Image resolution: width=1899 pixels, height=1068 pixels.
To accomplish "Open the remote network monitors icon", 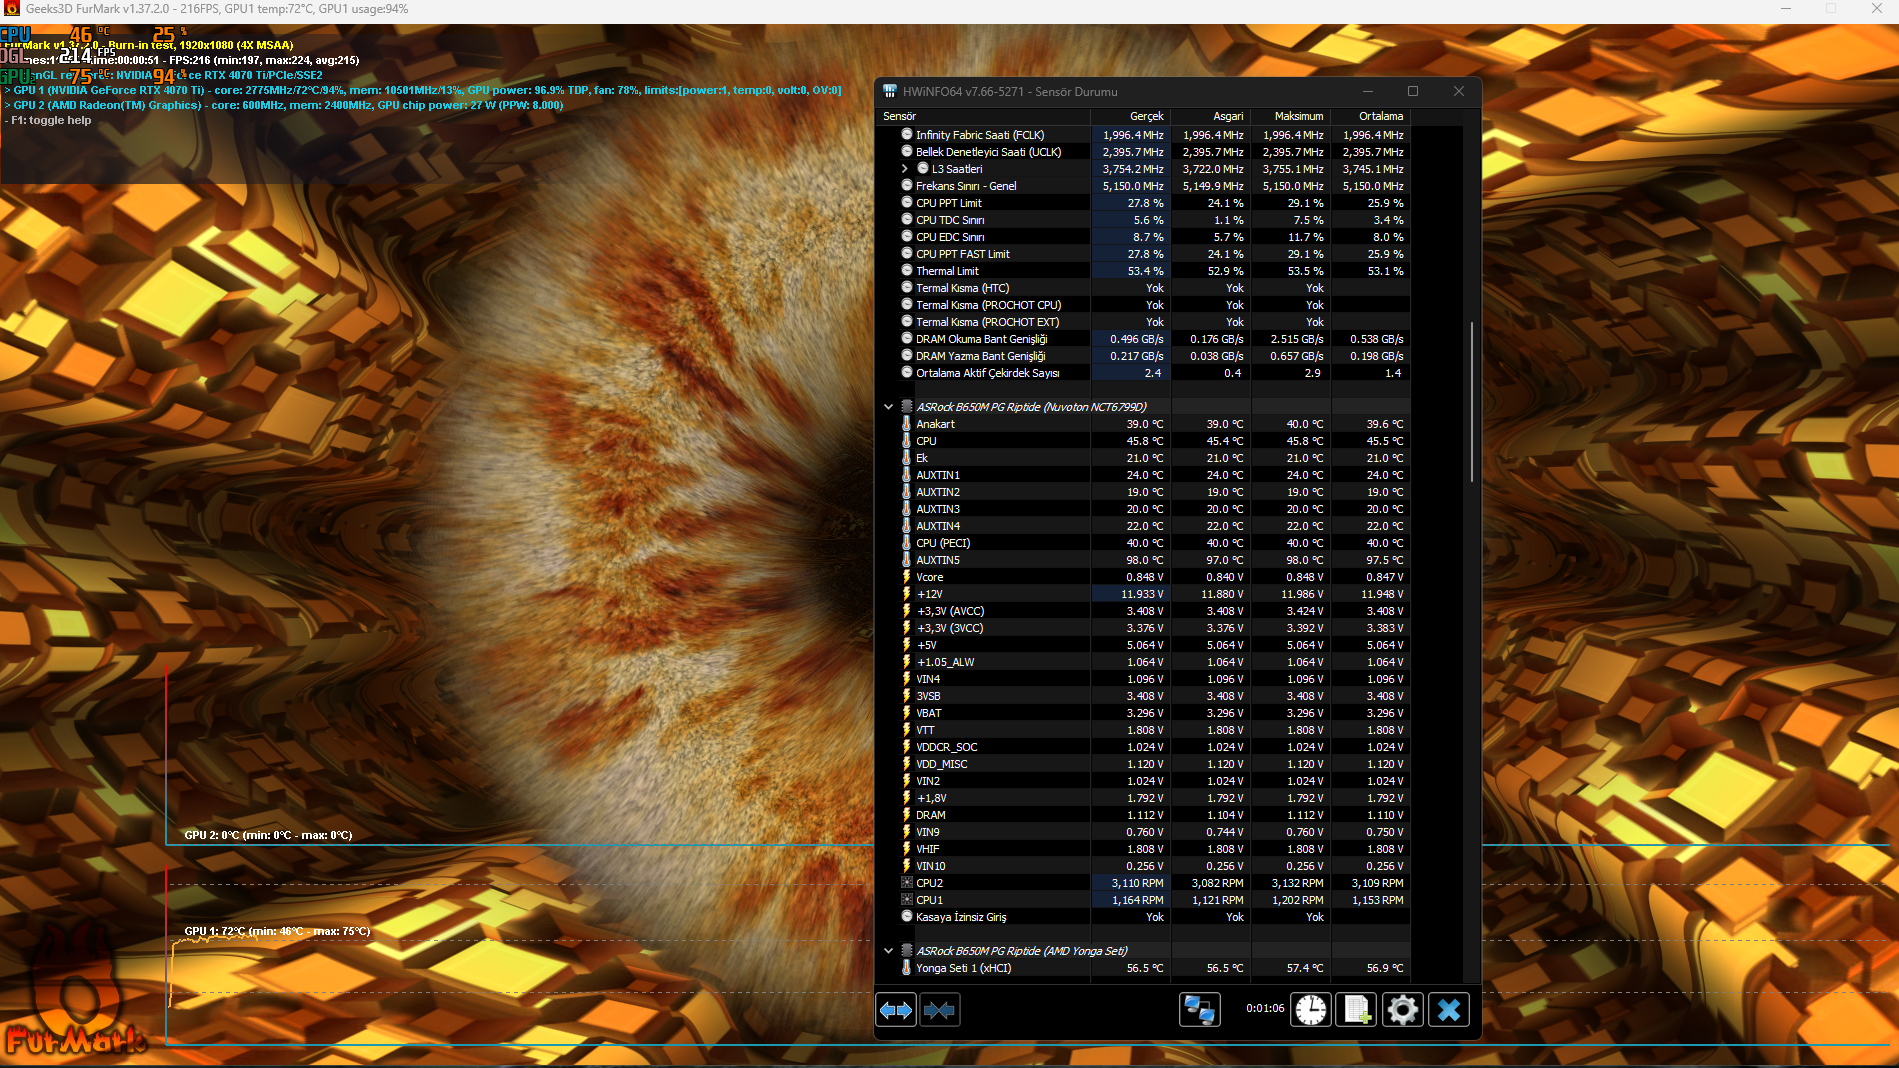I will point(1199,1010).
